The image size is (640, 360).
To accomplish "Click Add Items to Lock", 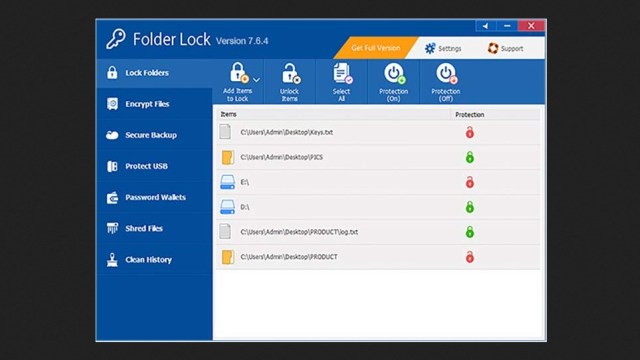I will click(238, 82).
